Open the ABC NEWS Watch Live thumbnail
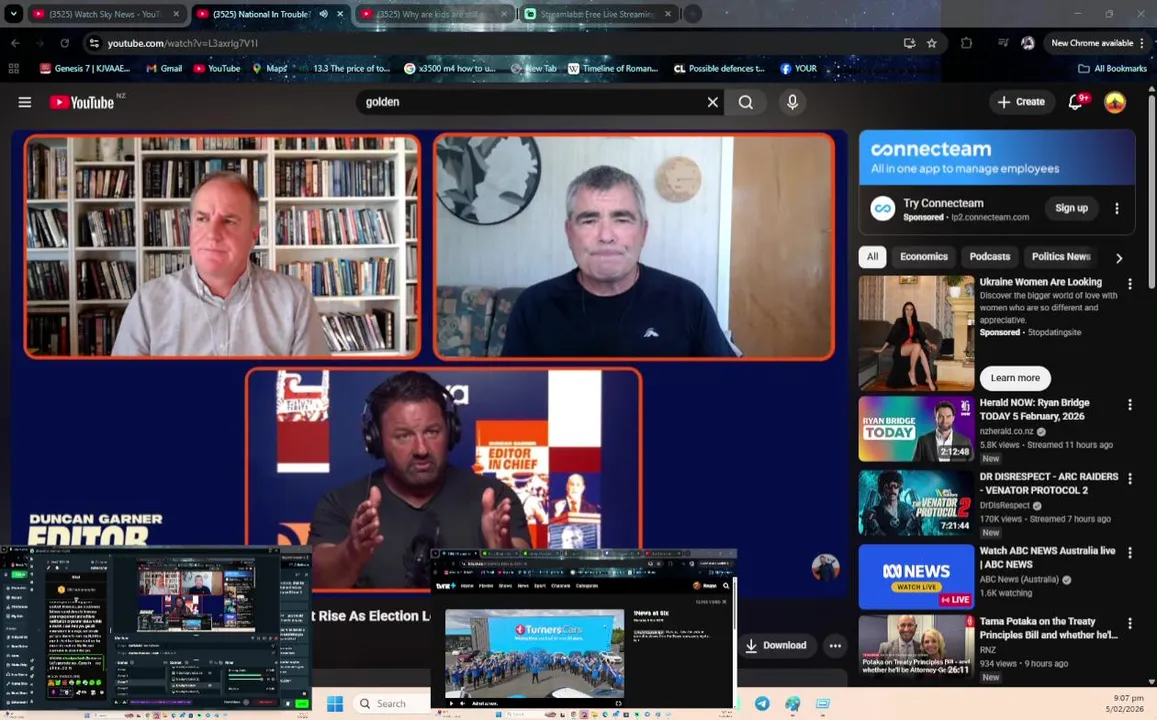Screen dimensions: 1157x720 click(x=916, y=577)
